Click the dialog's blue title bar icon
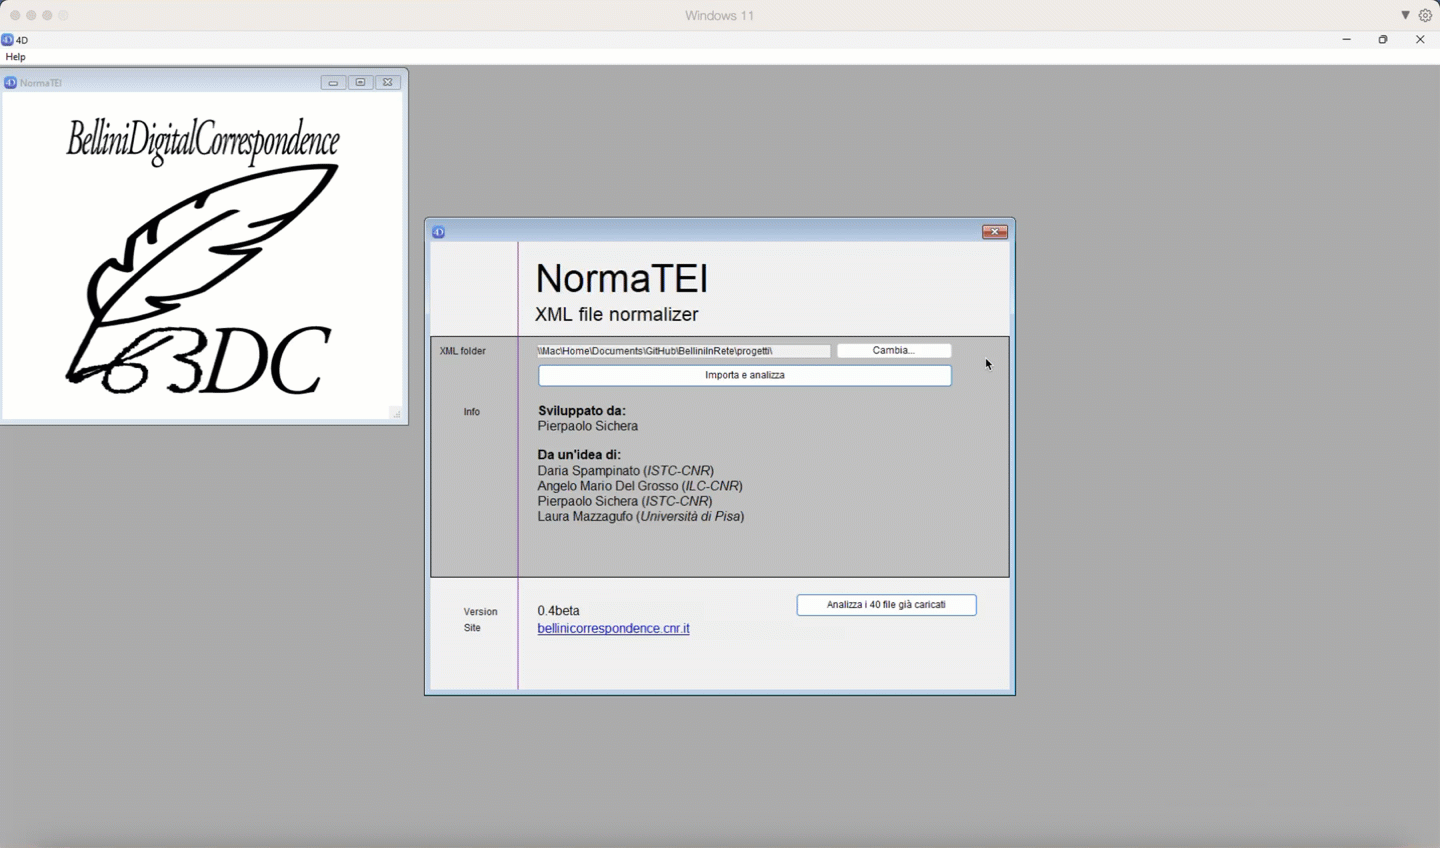Image resolution: width=1440 pixels, height=848 pixels. click(x=439, y=232)
